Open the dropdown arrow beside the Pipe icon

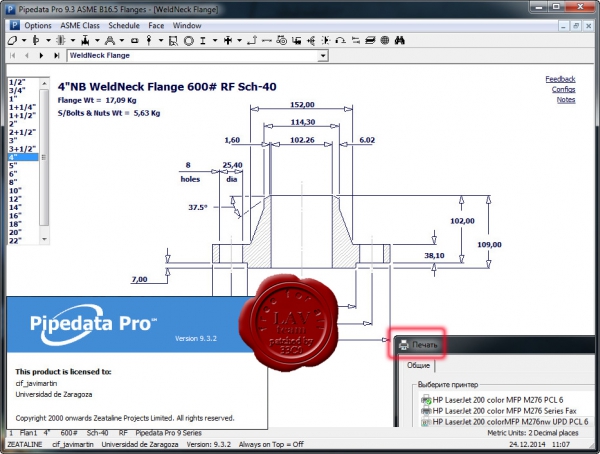tap(24, 40)
